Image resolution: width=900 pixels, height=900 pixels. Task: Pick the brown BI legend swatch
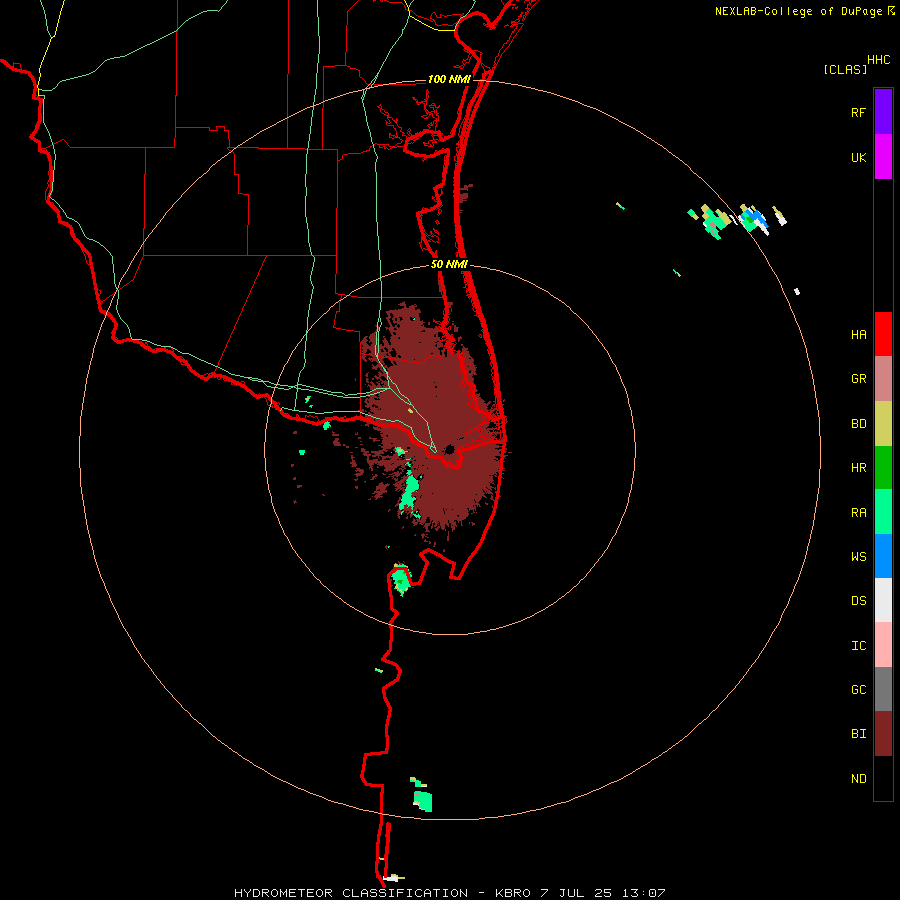click(883, 734)
